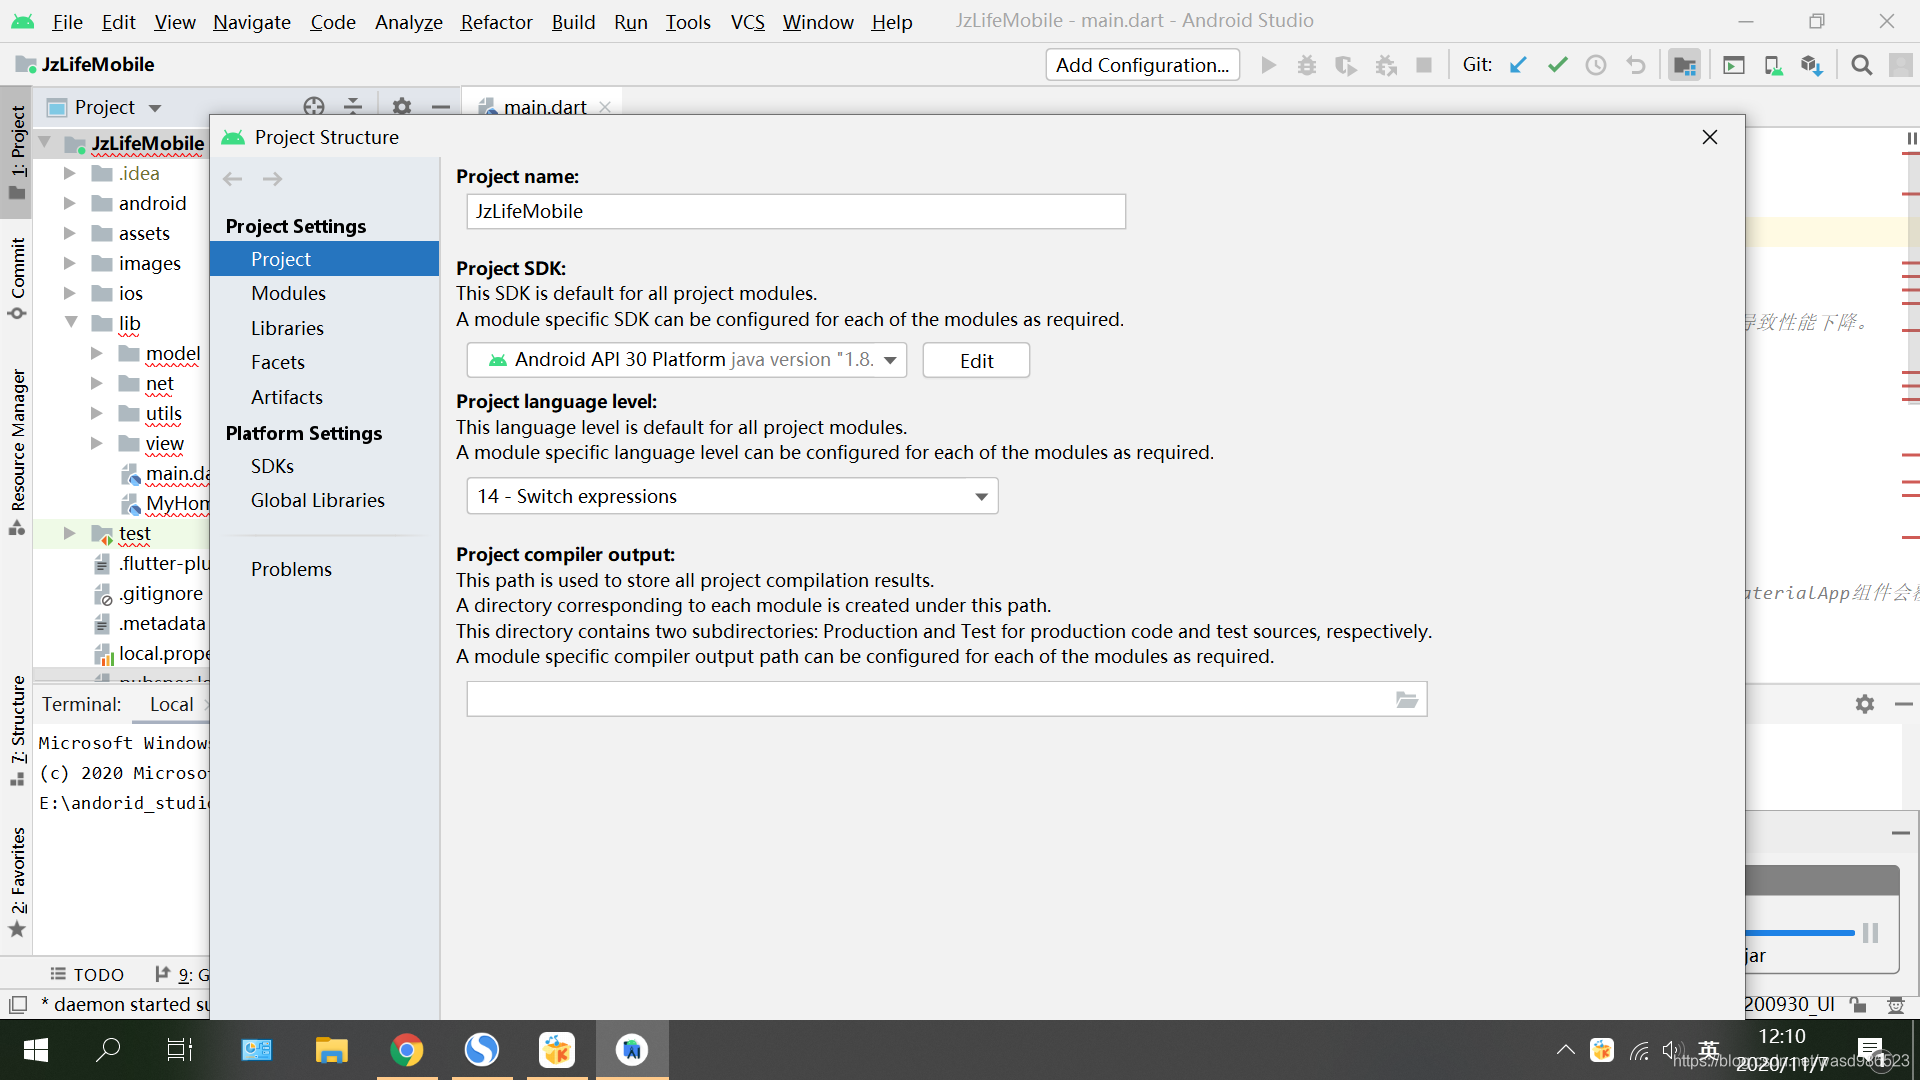The height and width of the screenshot is (1080, 1920).
Task: Open the Structure side tab
Action: [x=17, y=732]
